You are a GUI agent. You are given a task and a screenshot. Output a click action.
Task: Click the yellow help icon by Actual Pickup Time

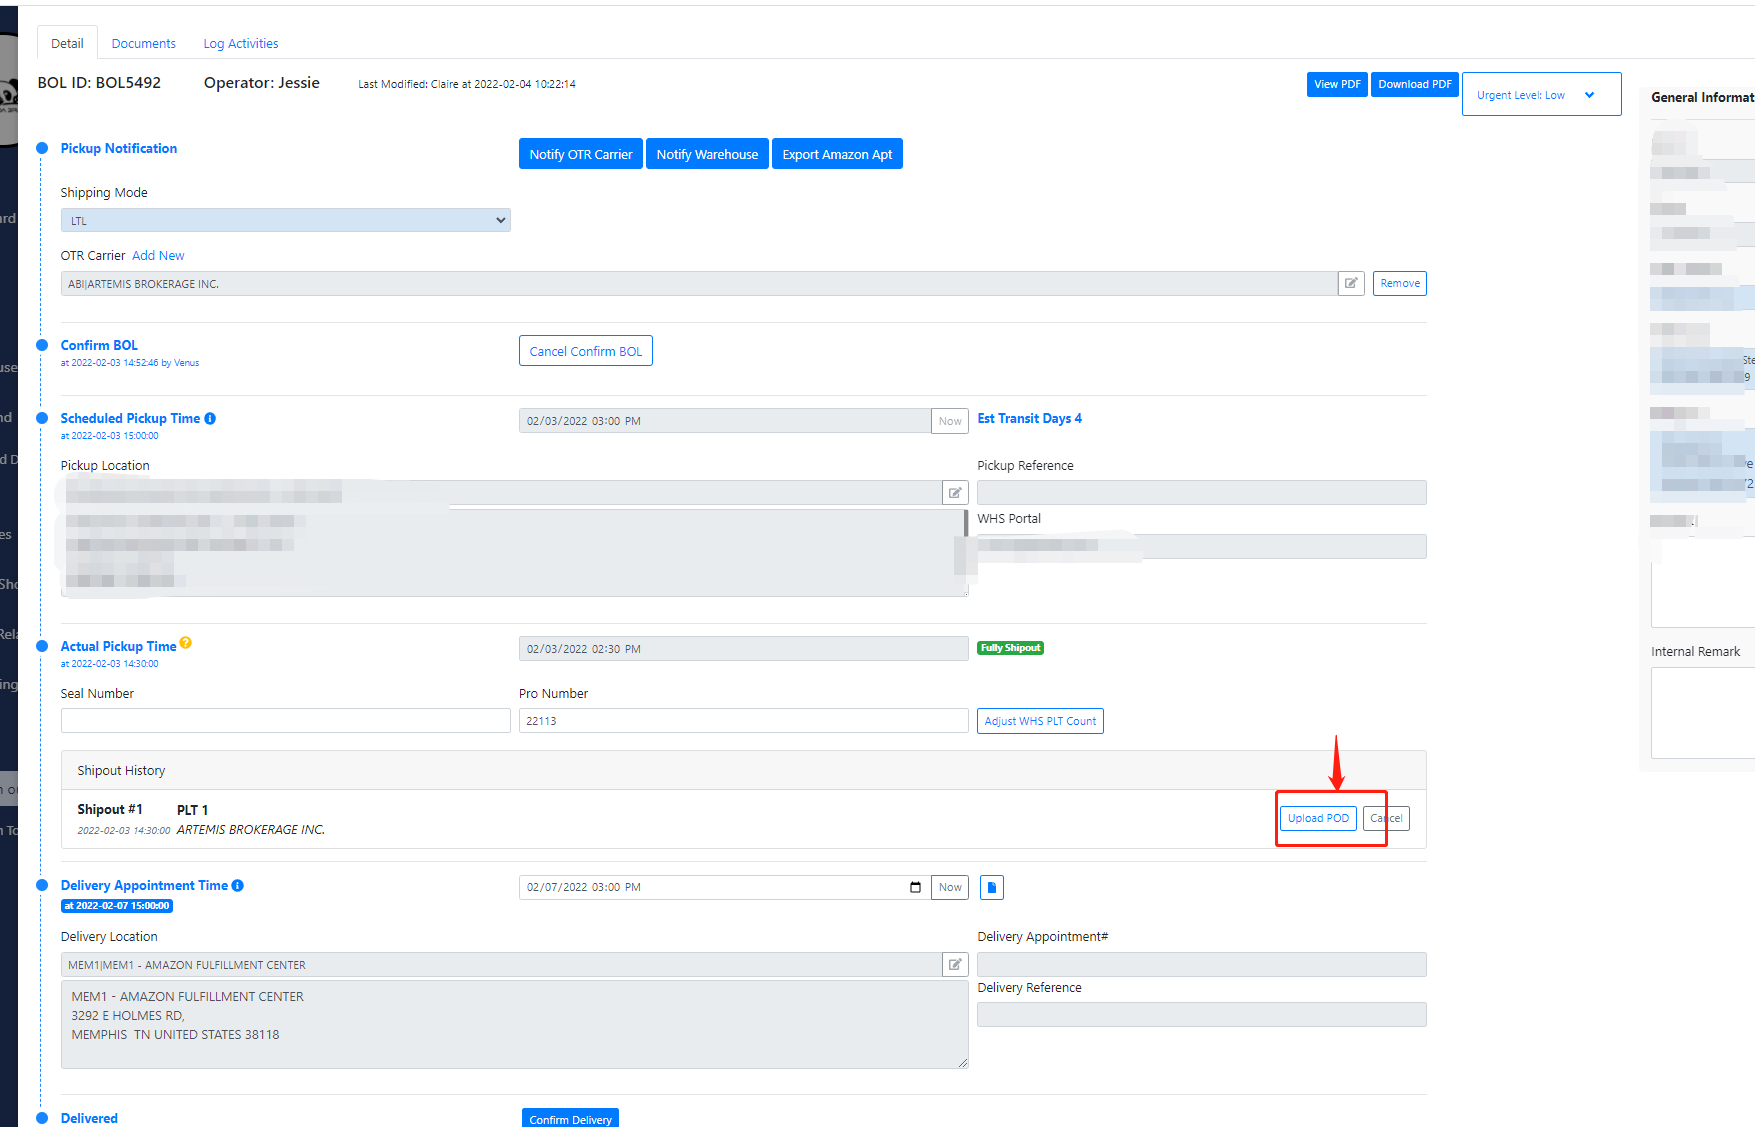pyautogui.click(x=186, y=644)
